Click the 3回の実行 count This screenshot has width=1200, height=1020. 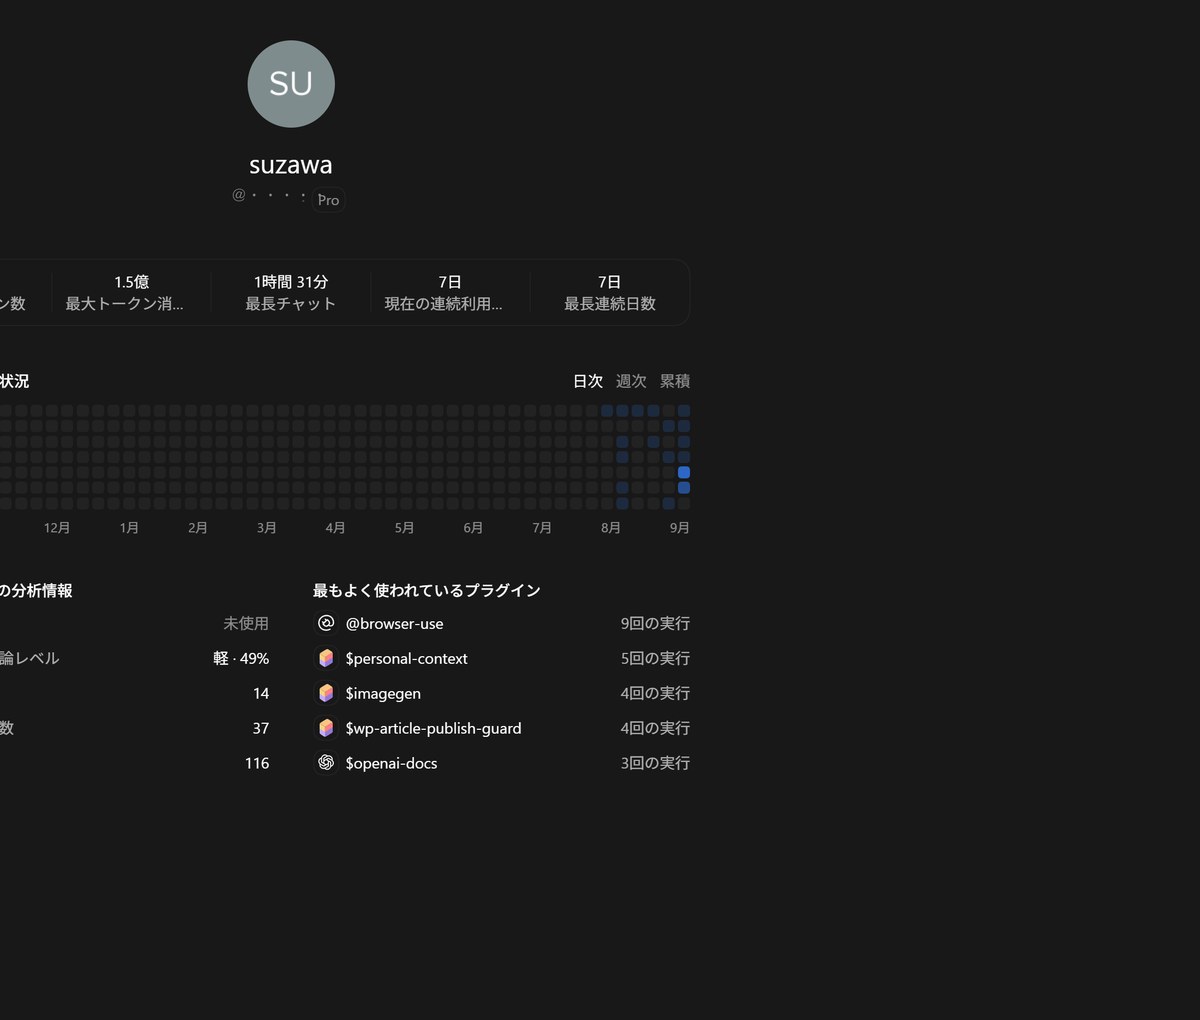point(655,763)
